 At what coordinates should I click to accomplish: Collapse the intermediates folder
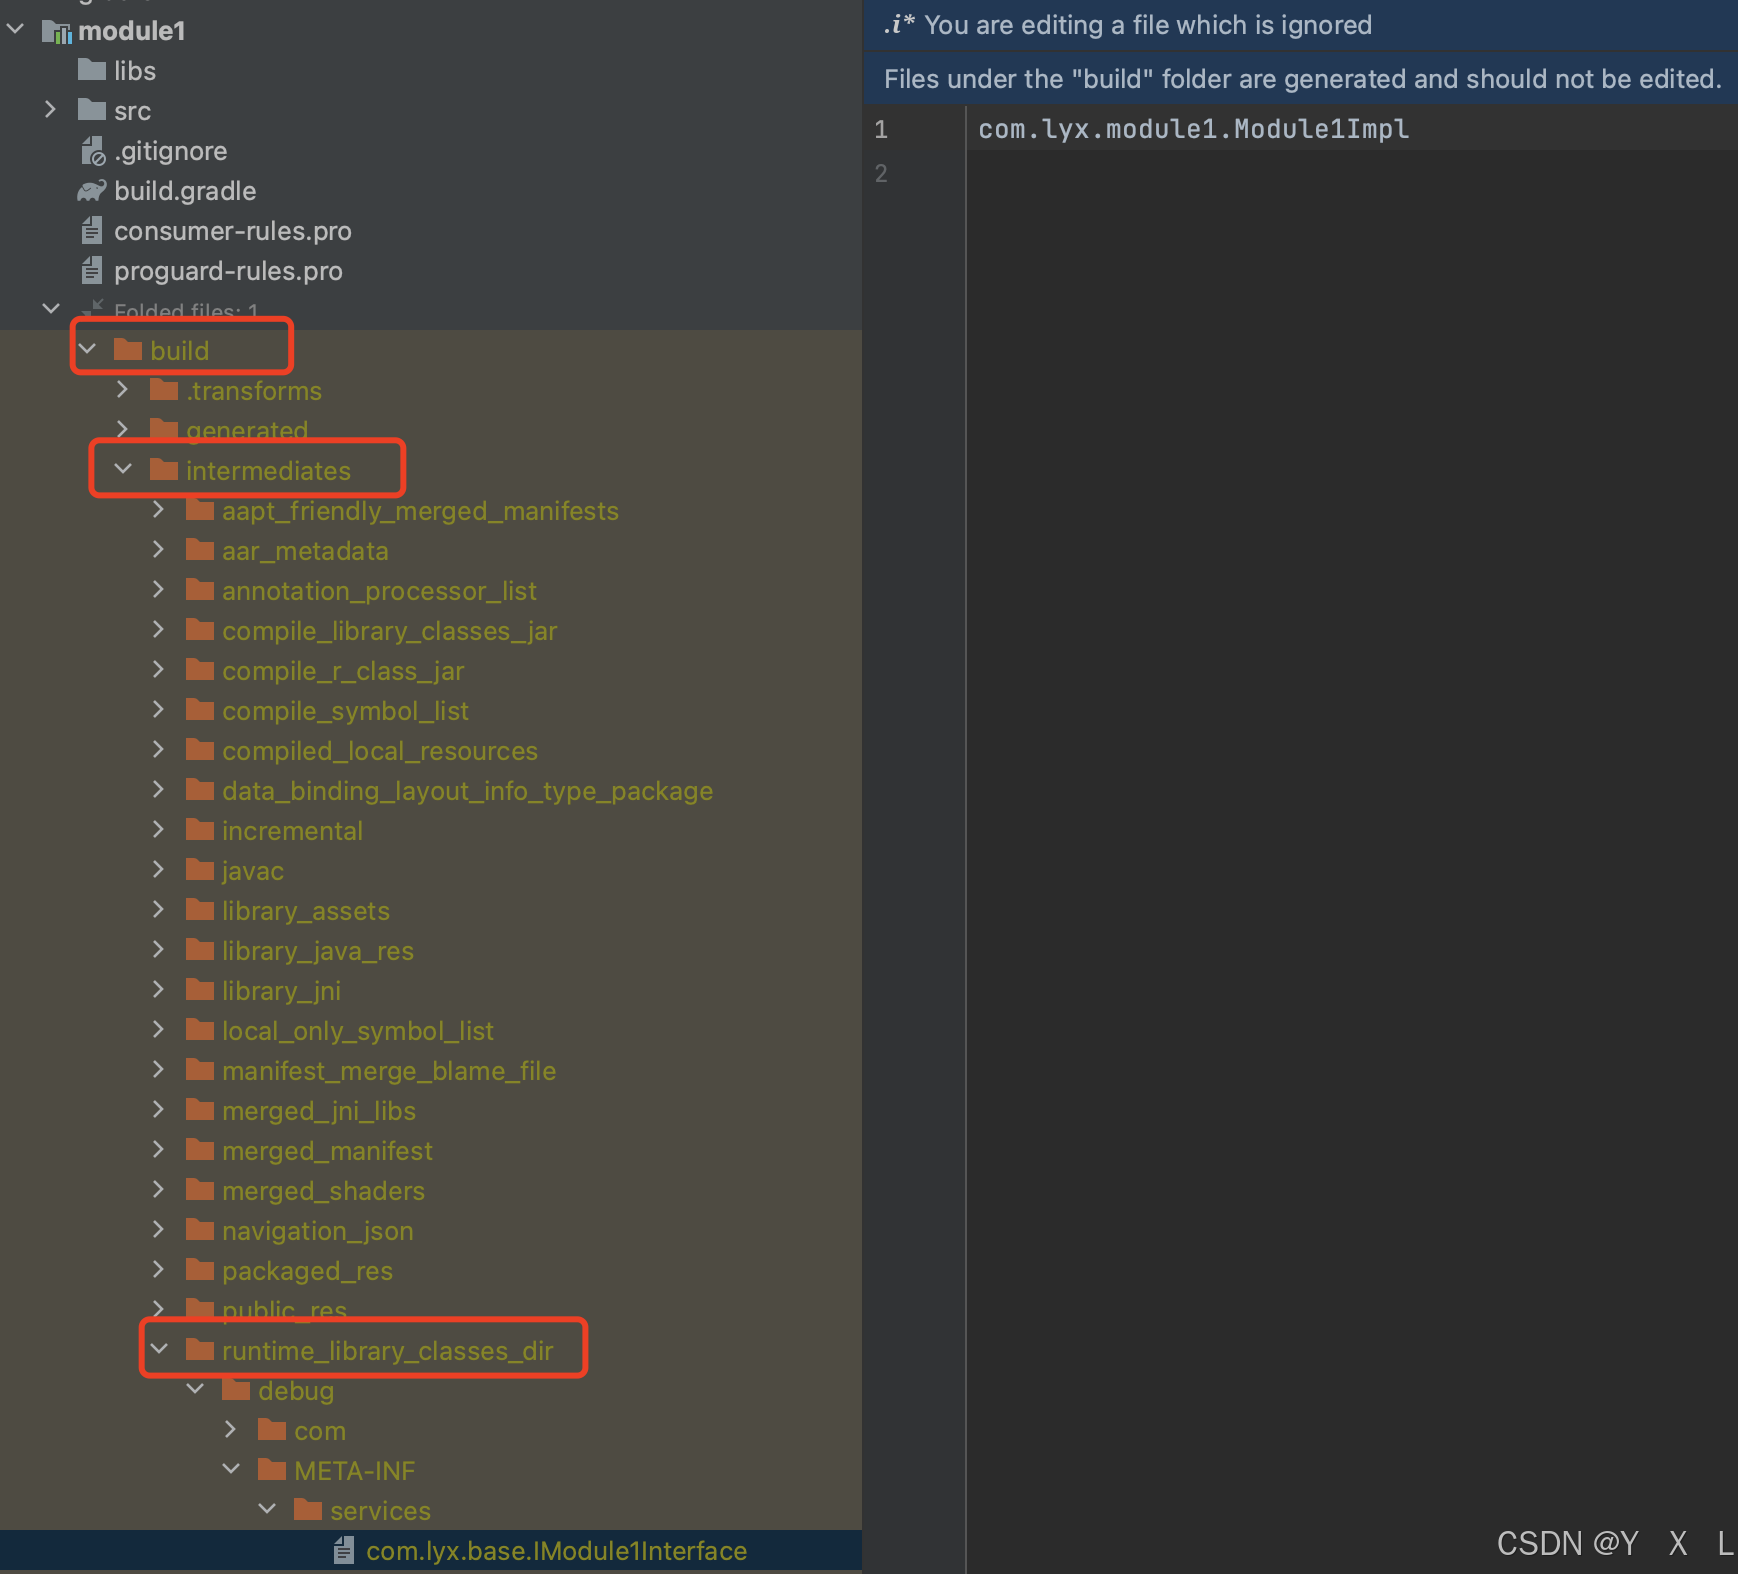tap(122, 468)
